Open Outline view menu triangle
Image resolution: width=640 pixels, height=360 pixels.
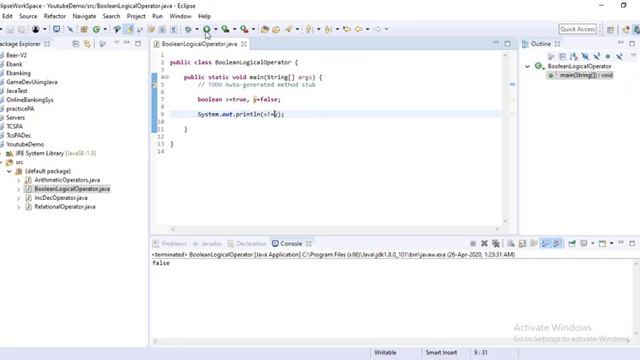tap(633, 56)
